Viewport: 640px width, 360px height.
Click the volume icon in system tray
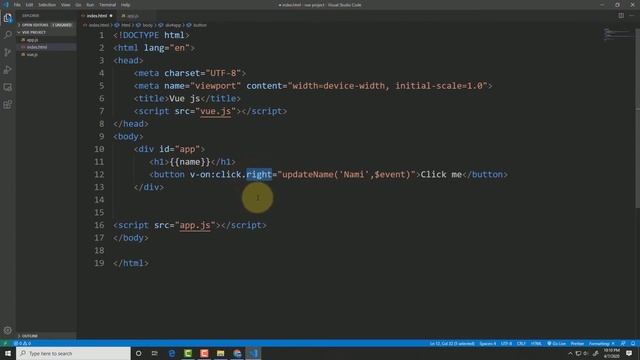point(586,353)
